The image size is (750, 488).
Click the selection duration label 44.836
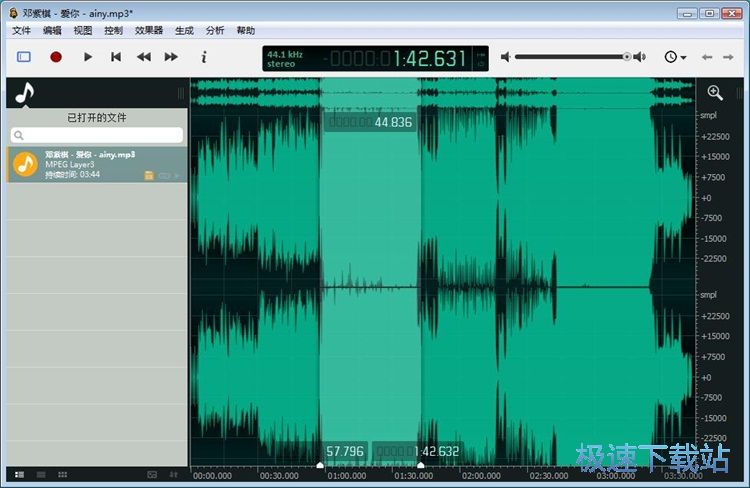[370, 122]
